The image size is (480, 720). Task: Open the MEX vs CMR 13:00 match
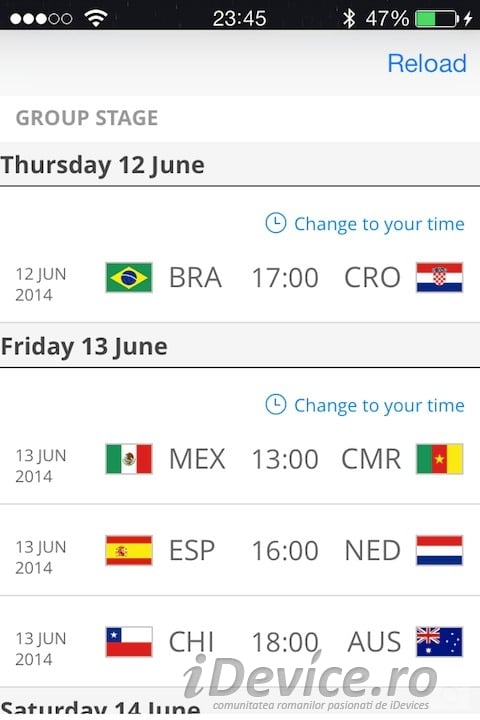(240, 458)
